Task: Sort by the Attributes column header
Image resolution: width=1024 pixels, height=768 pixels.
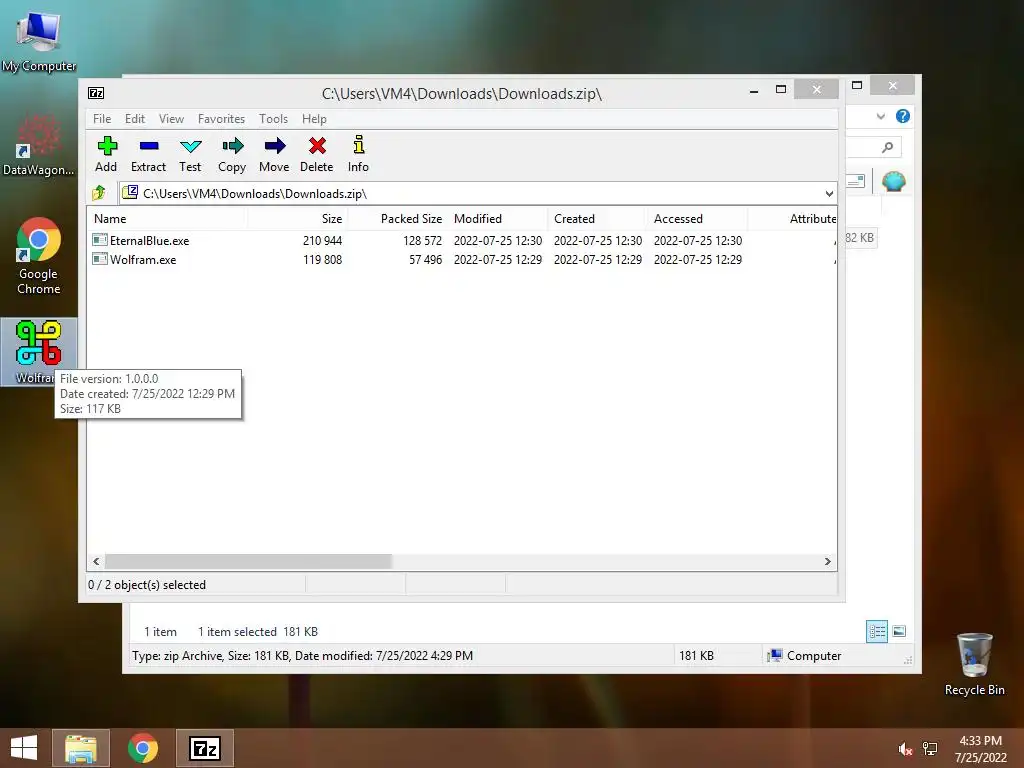Action: pos(792,219)
